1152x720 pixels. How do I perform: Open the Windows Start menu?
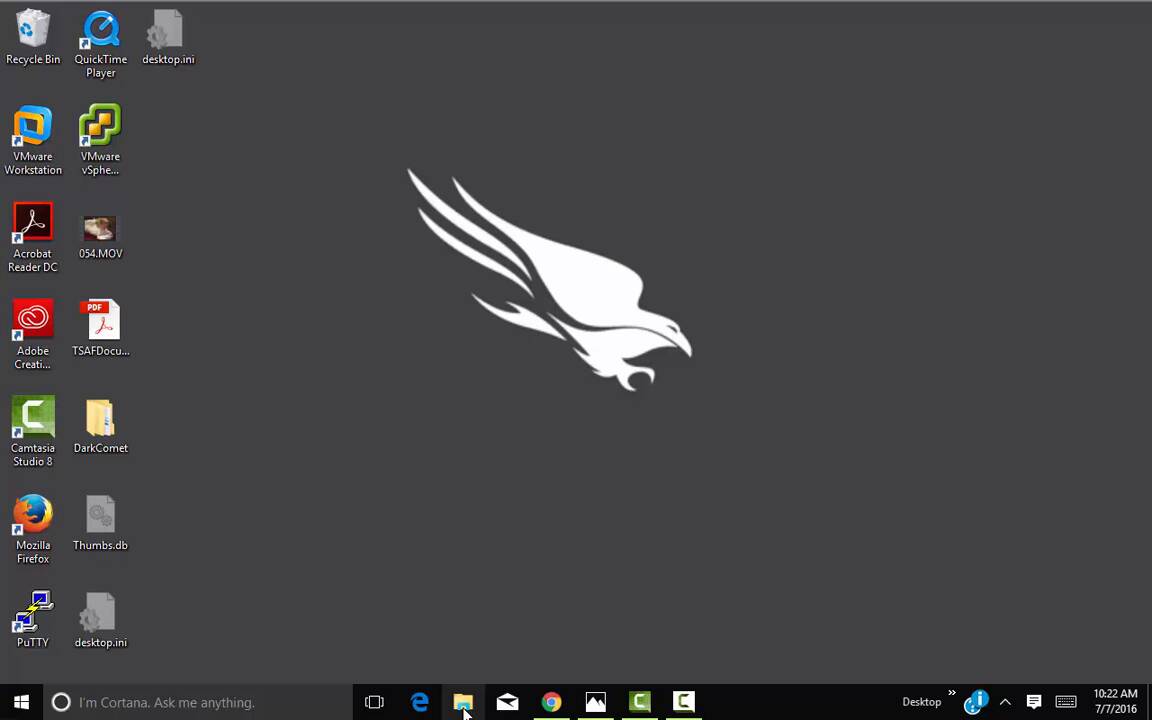click(x=21, y=702)
